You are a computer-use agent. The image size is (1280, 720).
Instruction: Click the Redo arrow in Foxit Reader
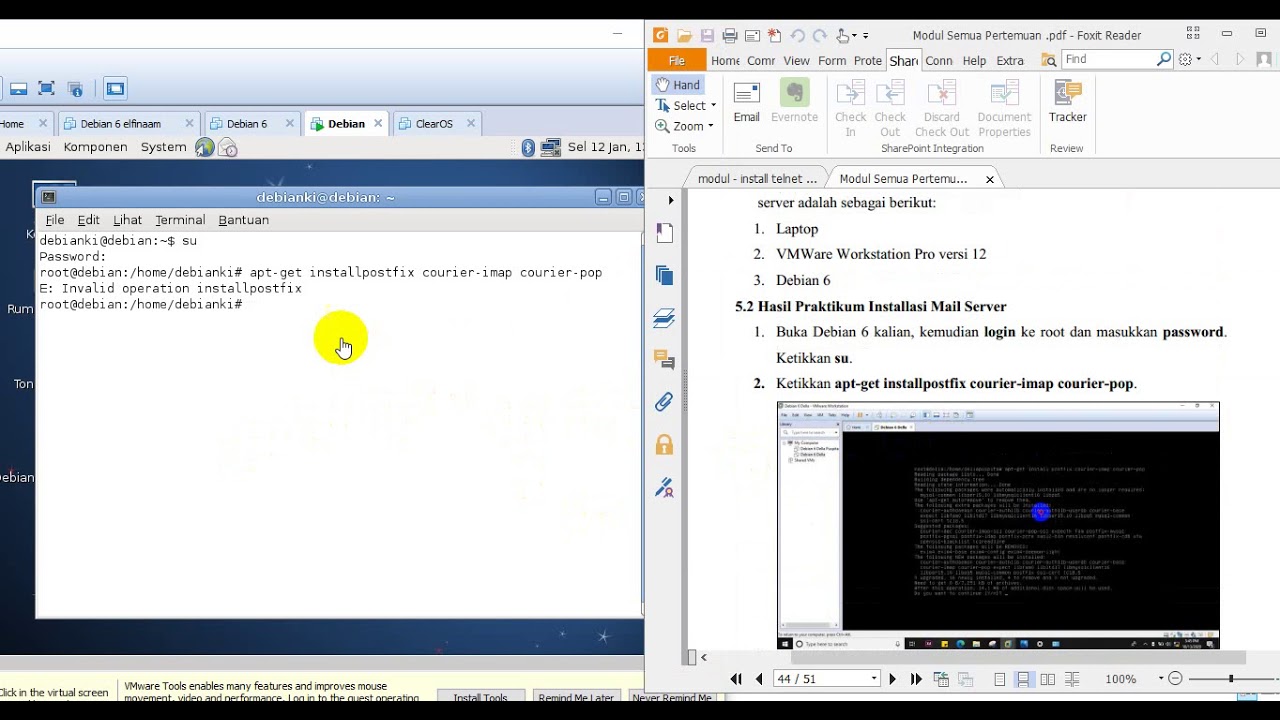(819, 36)
